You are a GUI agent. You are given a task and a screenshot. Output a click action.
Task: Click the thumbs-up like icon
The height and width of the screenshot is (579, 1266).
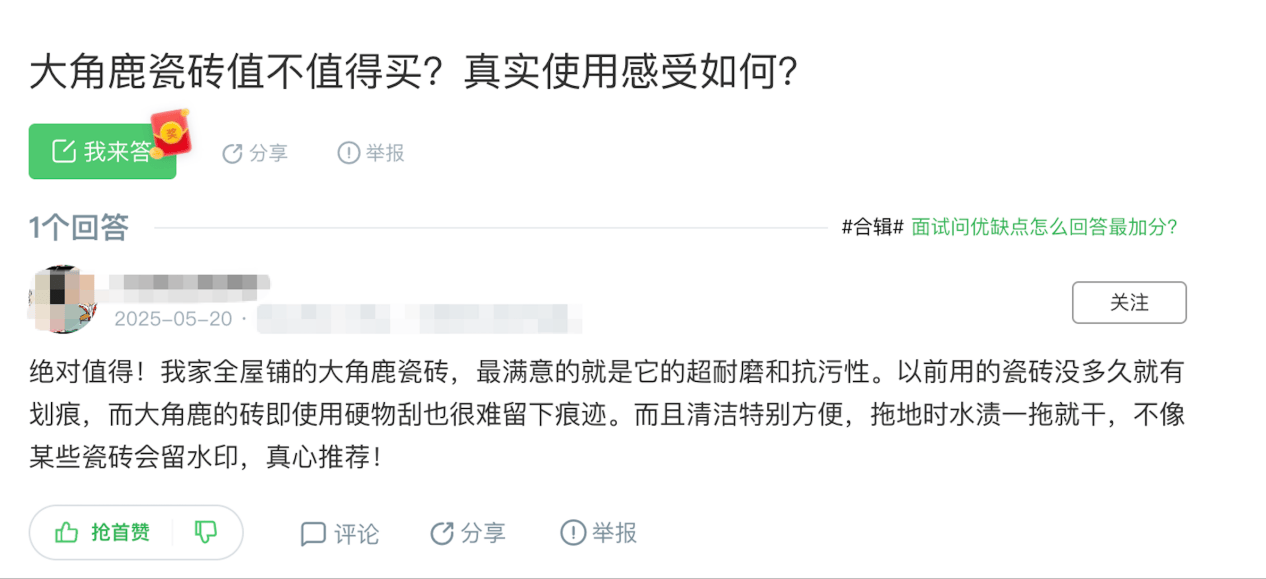(x=67, y=532)
